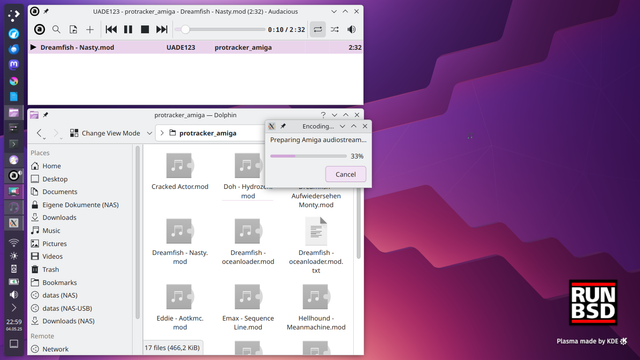Pin the Encoding dialog window
The height and width of the screenshot is (360, 640).
(x=283, y=126)
